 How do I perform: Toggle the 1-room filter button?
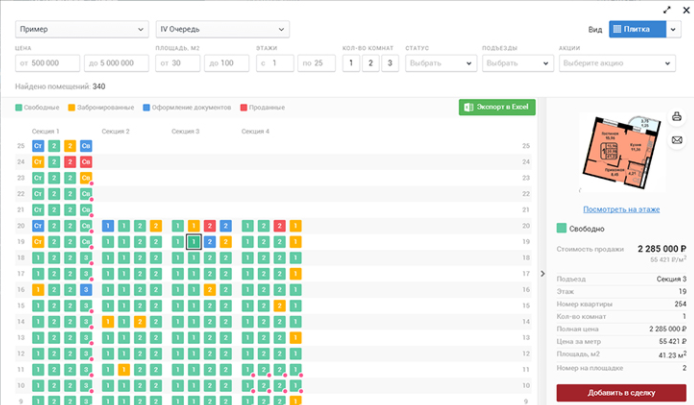pos(351,63)
